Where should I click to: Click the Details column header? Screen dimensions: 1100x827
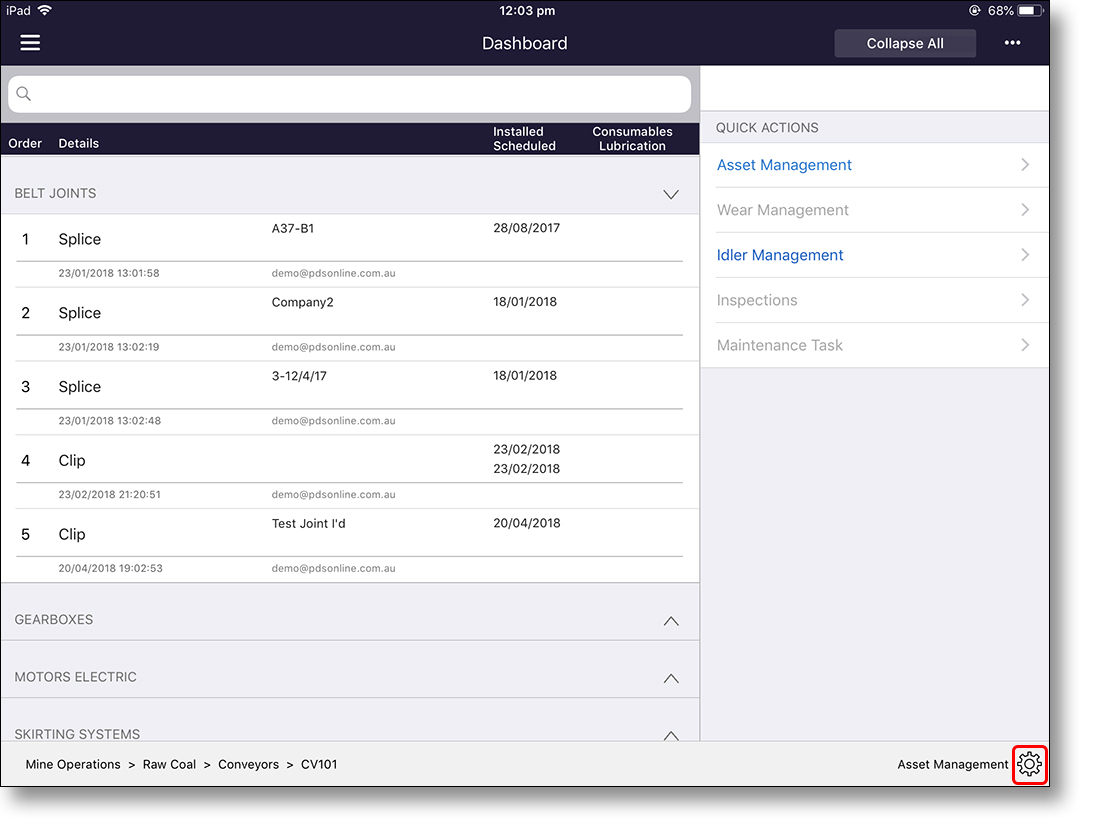(x=79, y=143)
